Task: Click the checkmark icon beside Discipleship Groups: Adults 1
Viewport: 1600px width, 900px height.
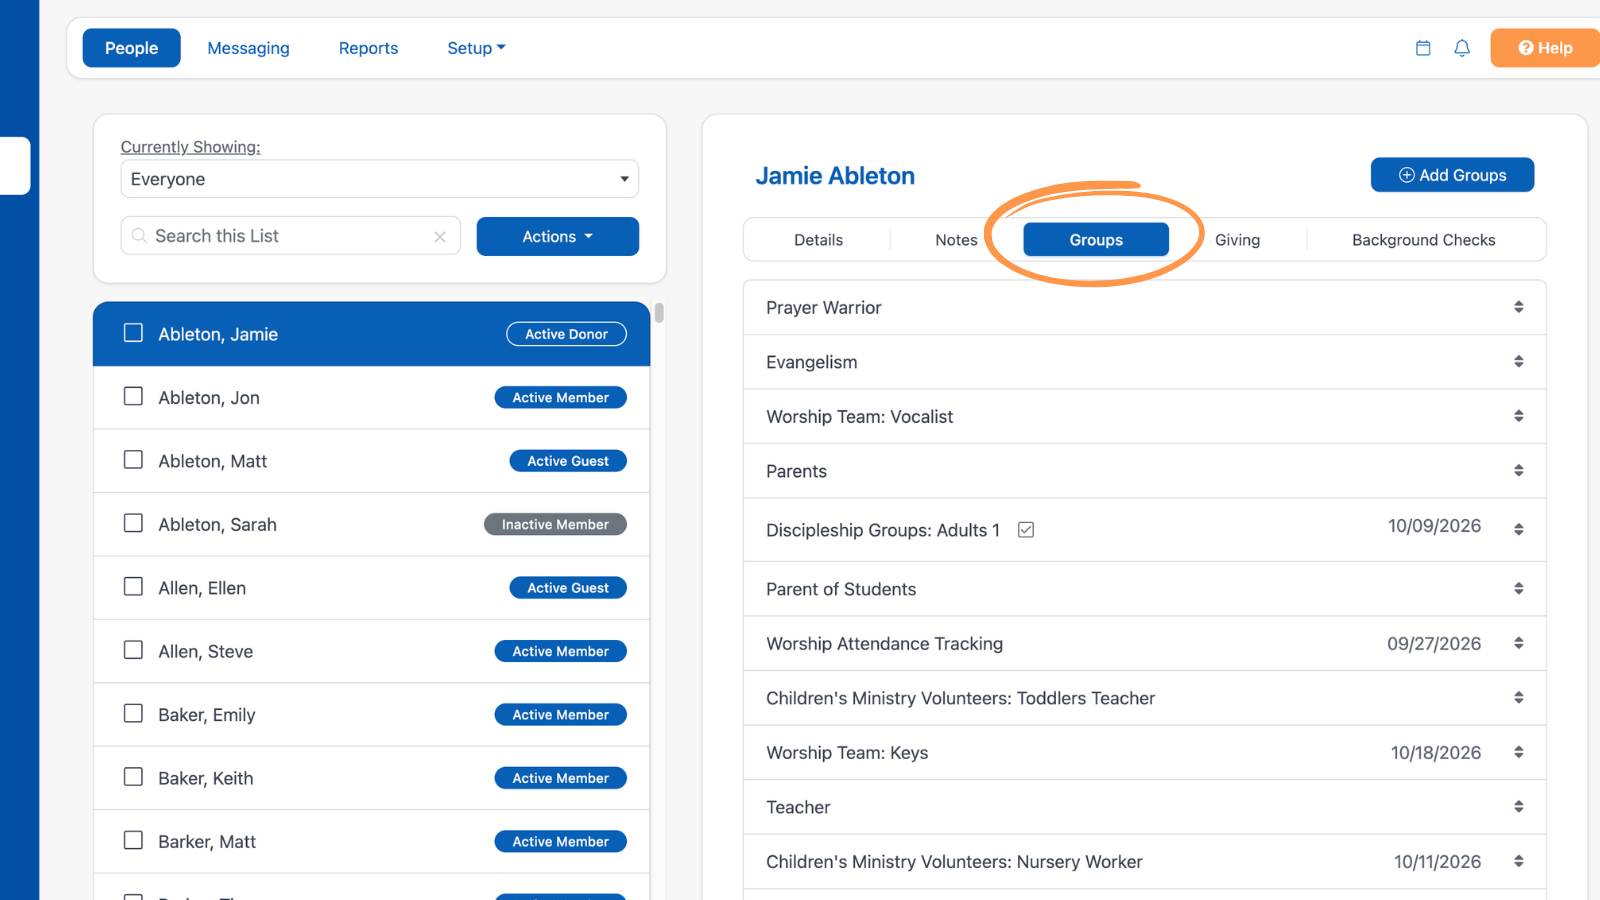Action: tap(1026, 530)
